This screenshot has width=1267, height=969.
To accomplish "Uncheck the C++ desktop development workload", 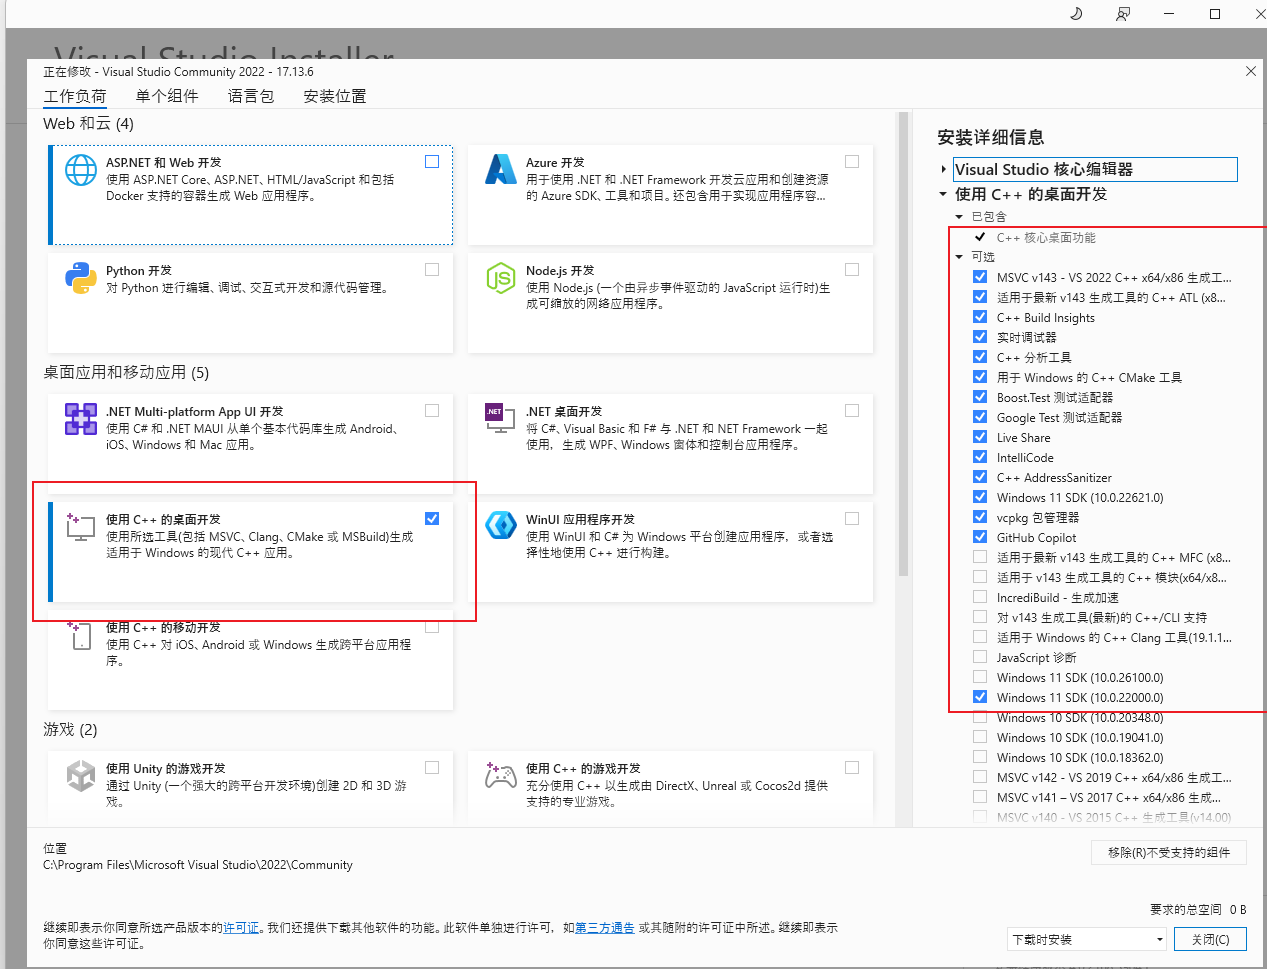I will click(x=432, y=518).
